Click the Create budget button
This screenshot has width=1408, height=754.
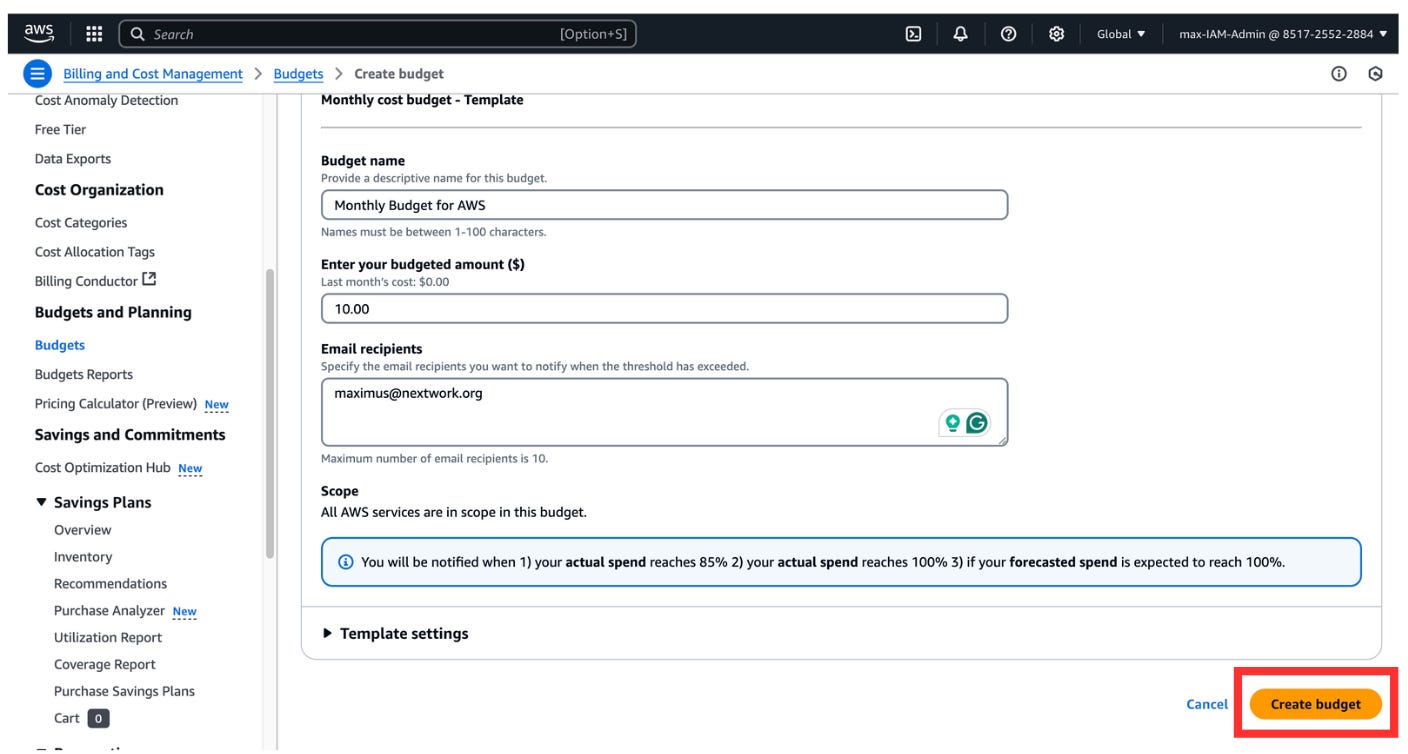coord(1315,704)
